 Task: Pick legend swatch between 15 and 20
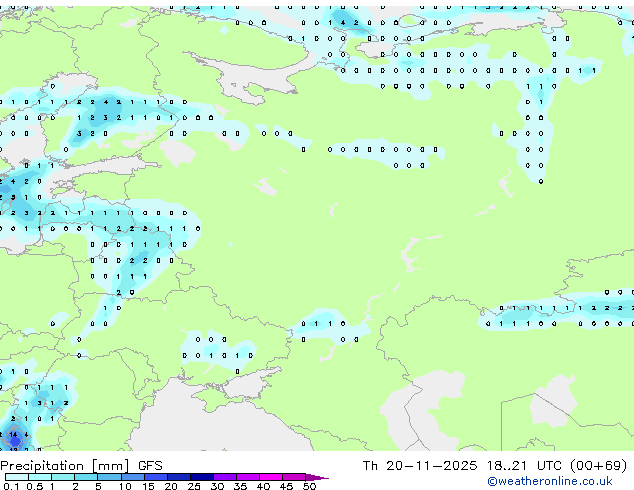click(x=156, y=477)
